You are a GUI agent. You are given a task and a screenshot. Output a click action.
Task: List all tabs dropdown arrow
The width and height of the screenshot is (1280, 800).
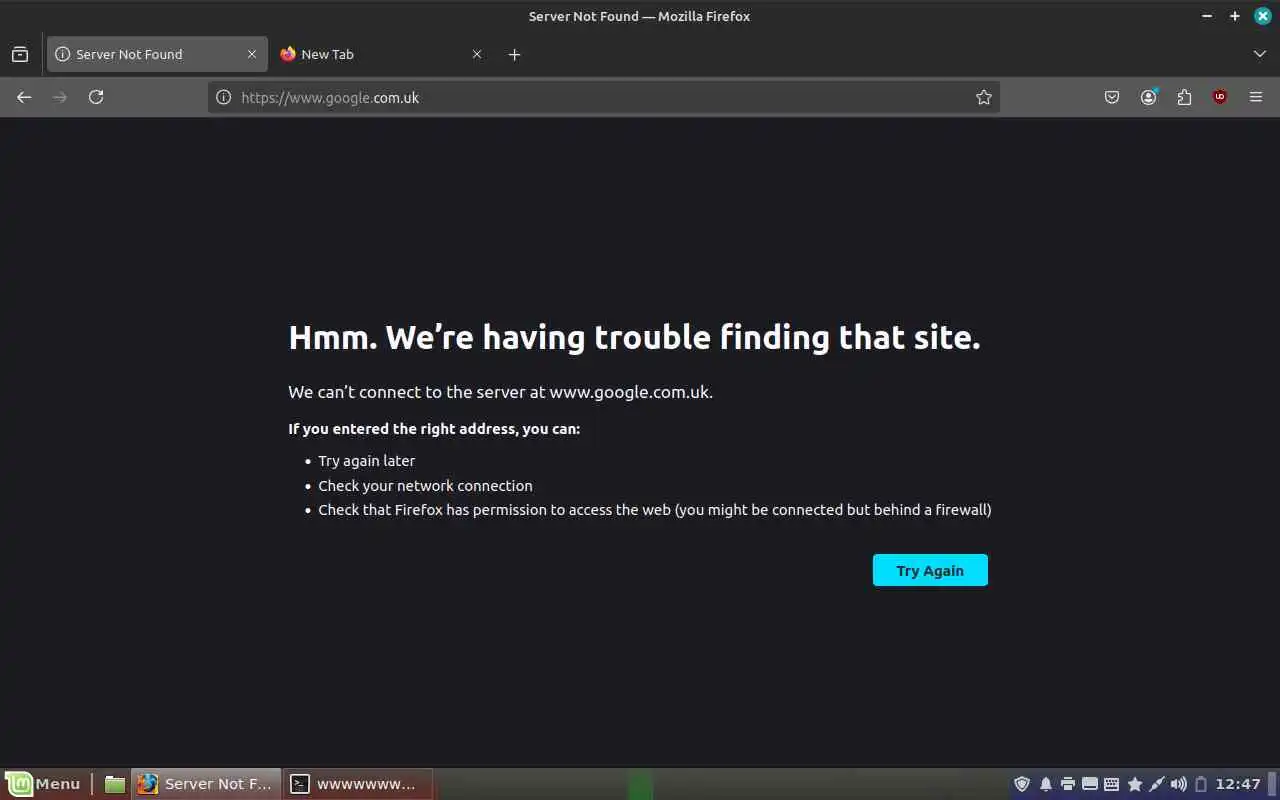tap(1259, 54)
